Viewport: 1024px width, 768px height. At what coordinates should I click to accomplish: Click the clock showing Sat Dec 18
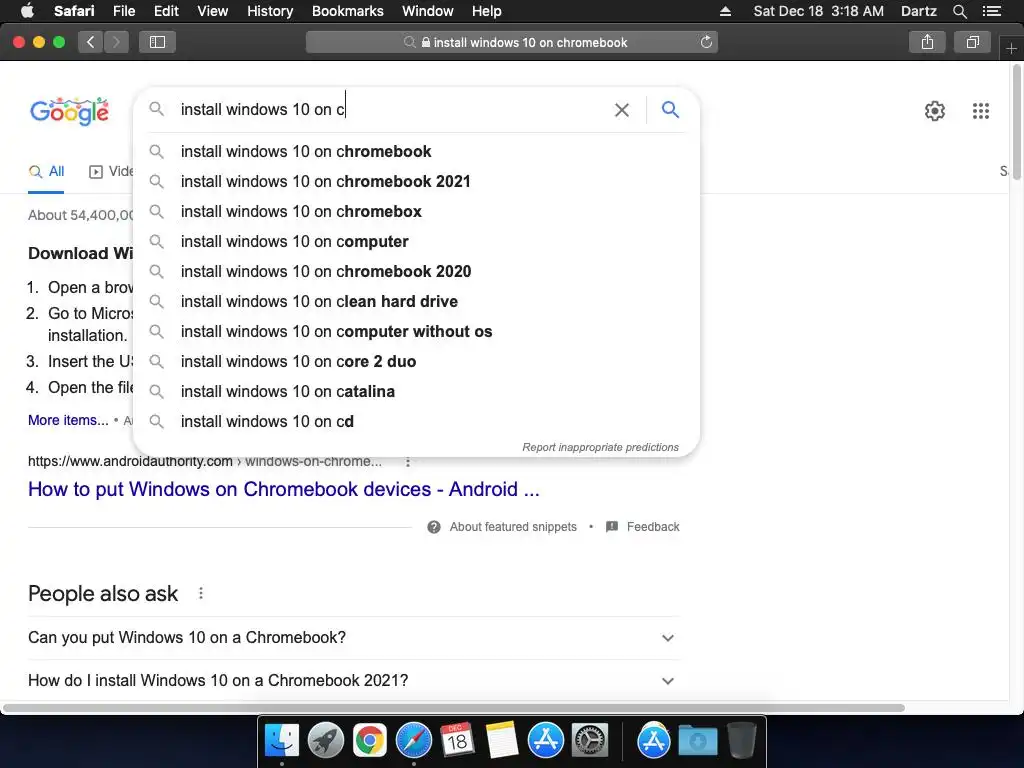click(x=818, y=11)
